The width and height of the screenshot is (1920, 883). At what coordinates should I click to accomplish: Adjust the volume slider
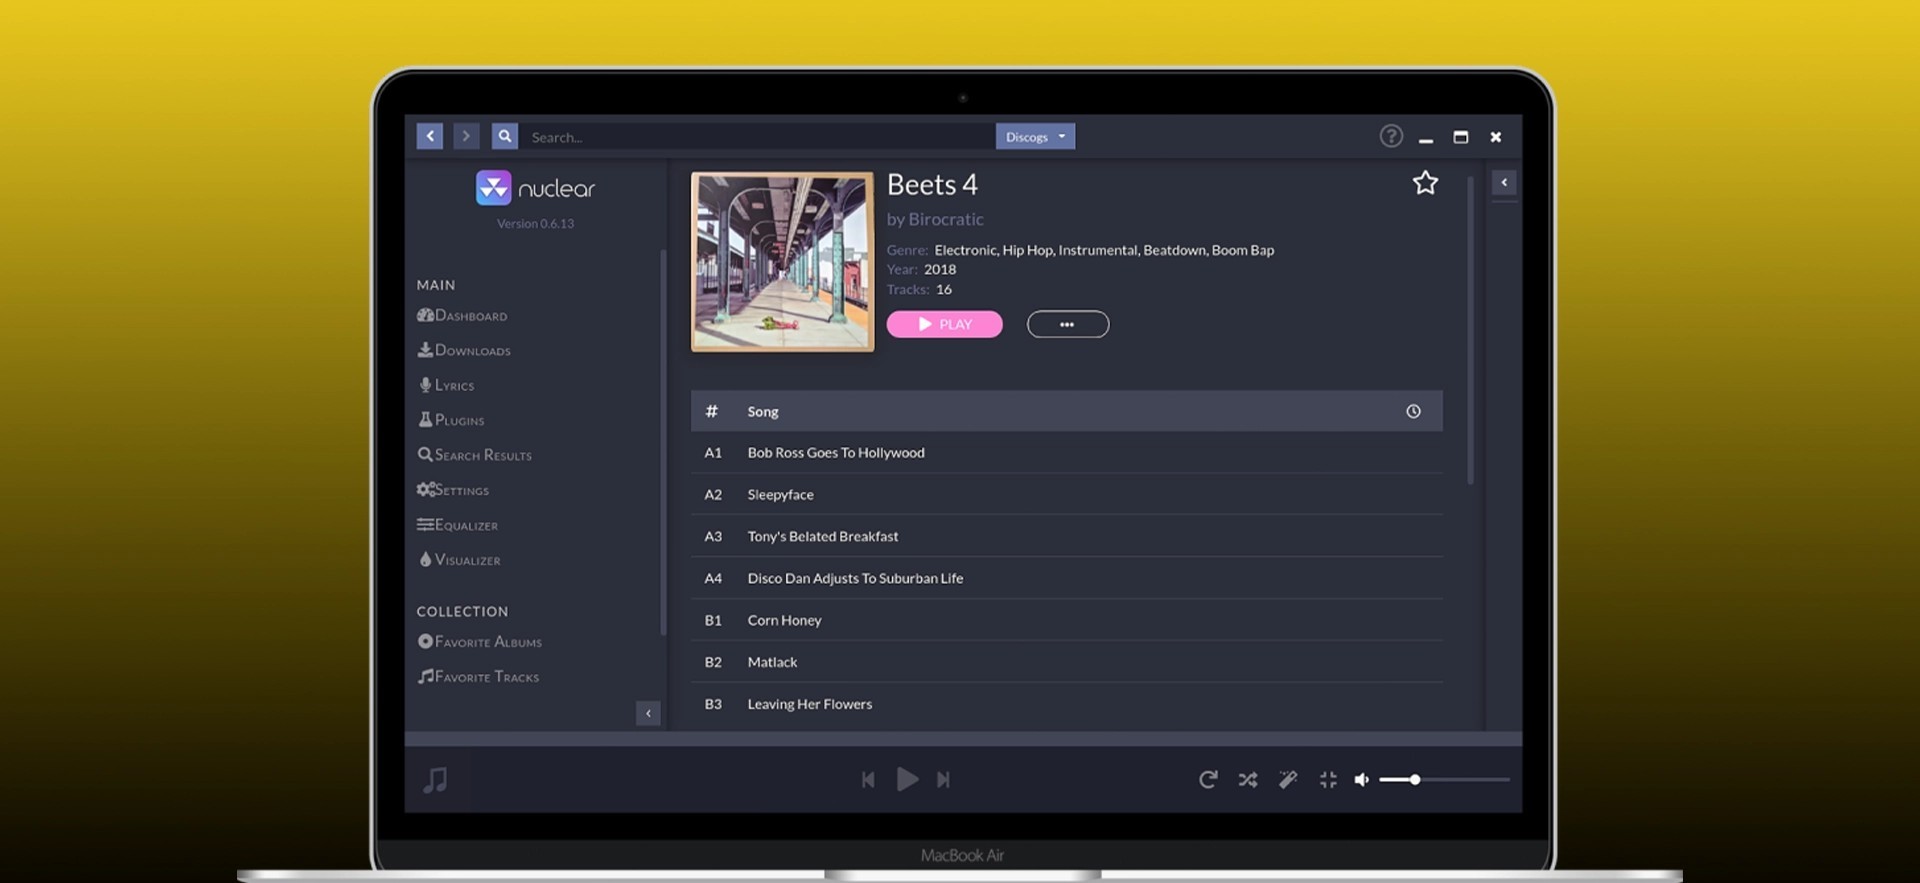tap(1444, 780)
